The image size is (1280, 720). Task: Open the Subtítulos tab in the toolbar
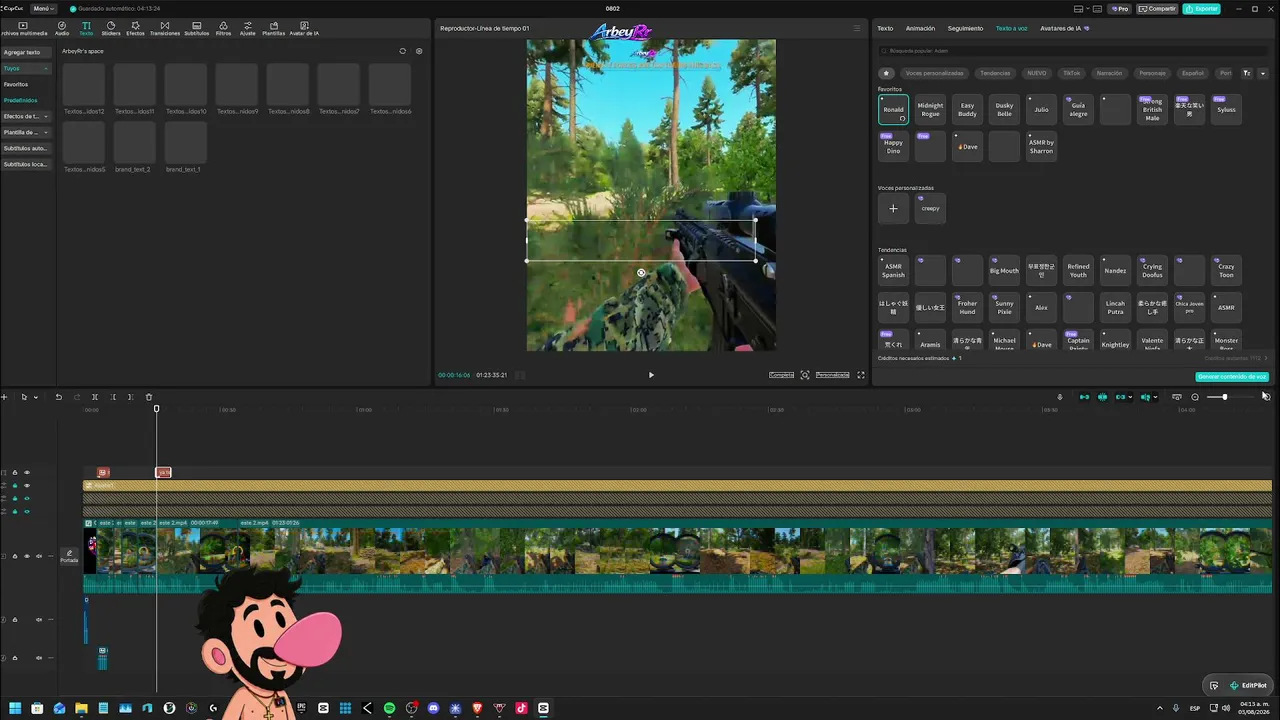(196, 28)
